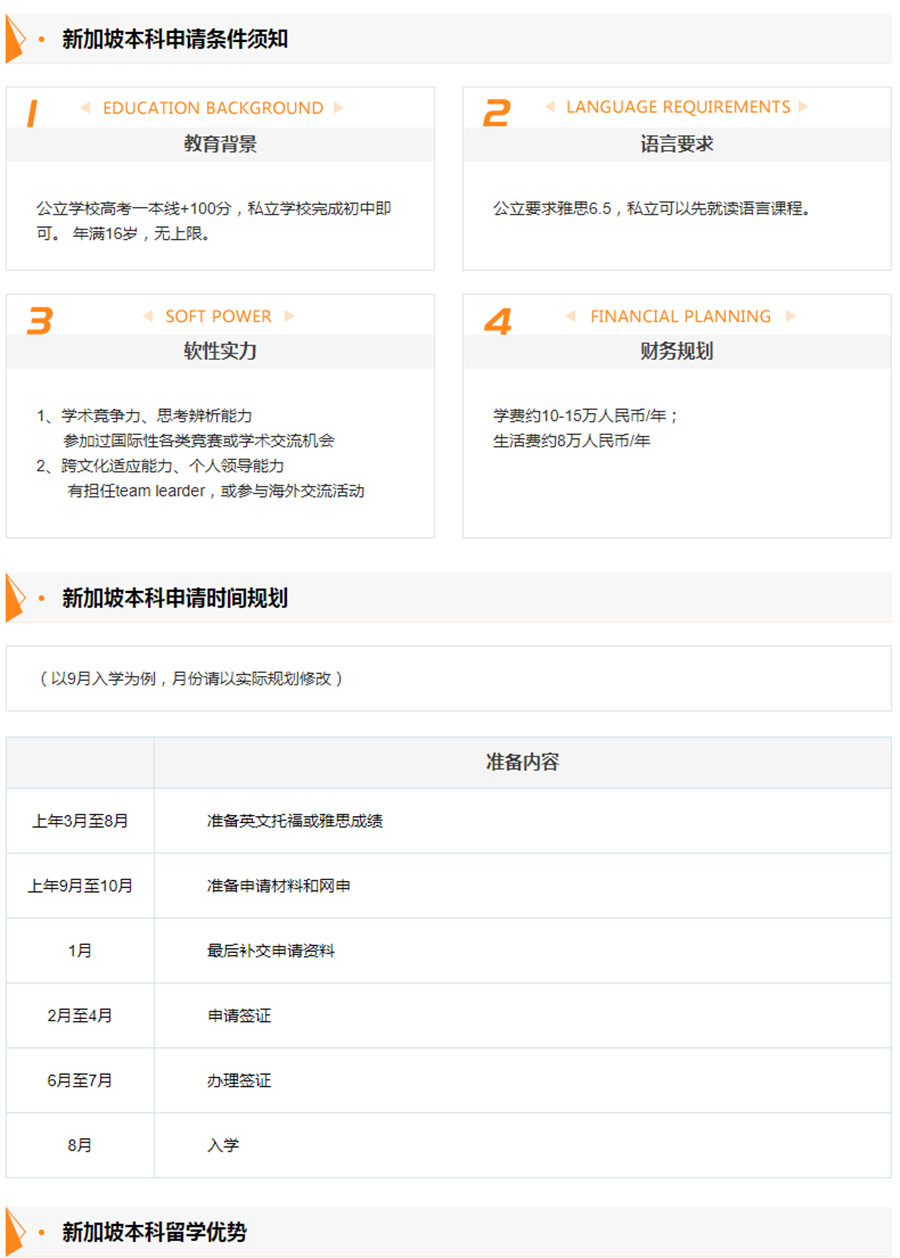900x1258 pixels.
Task: Select the 教育背景 card heading
Action: coord(220,144)
